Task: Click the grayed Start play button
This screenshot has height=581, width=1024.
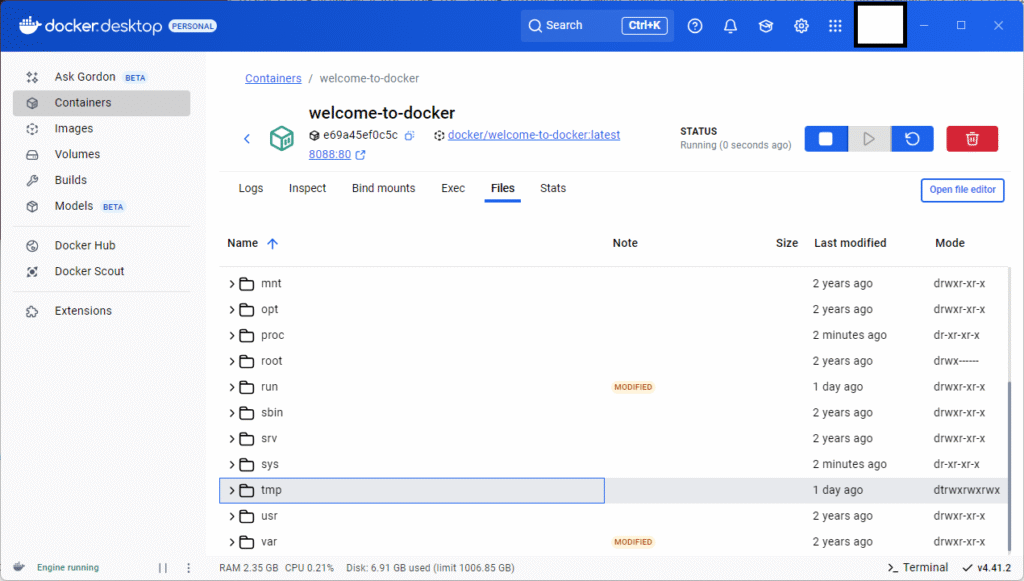Action: (869, 138)
